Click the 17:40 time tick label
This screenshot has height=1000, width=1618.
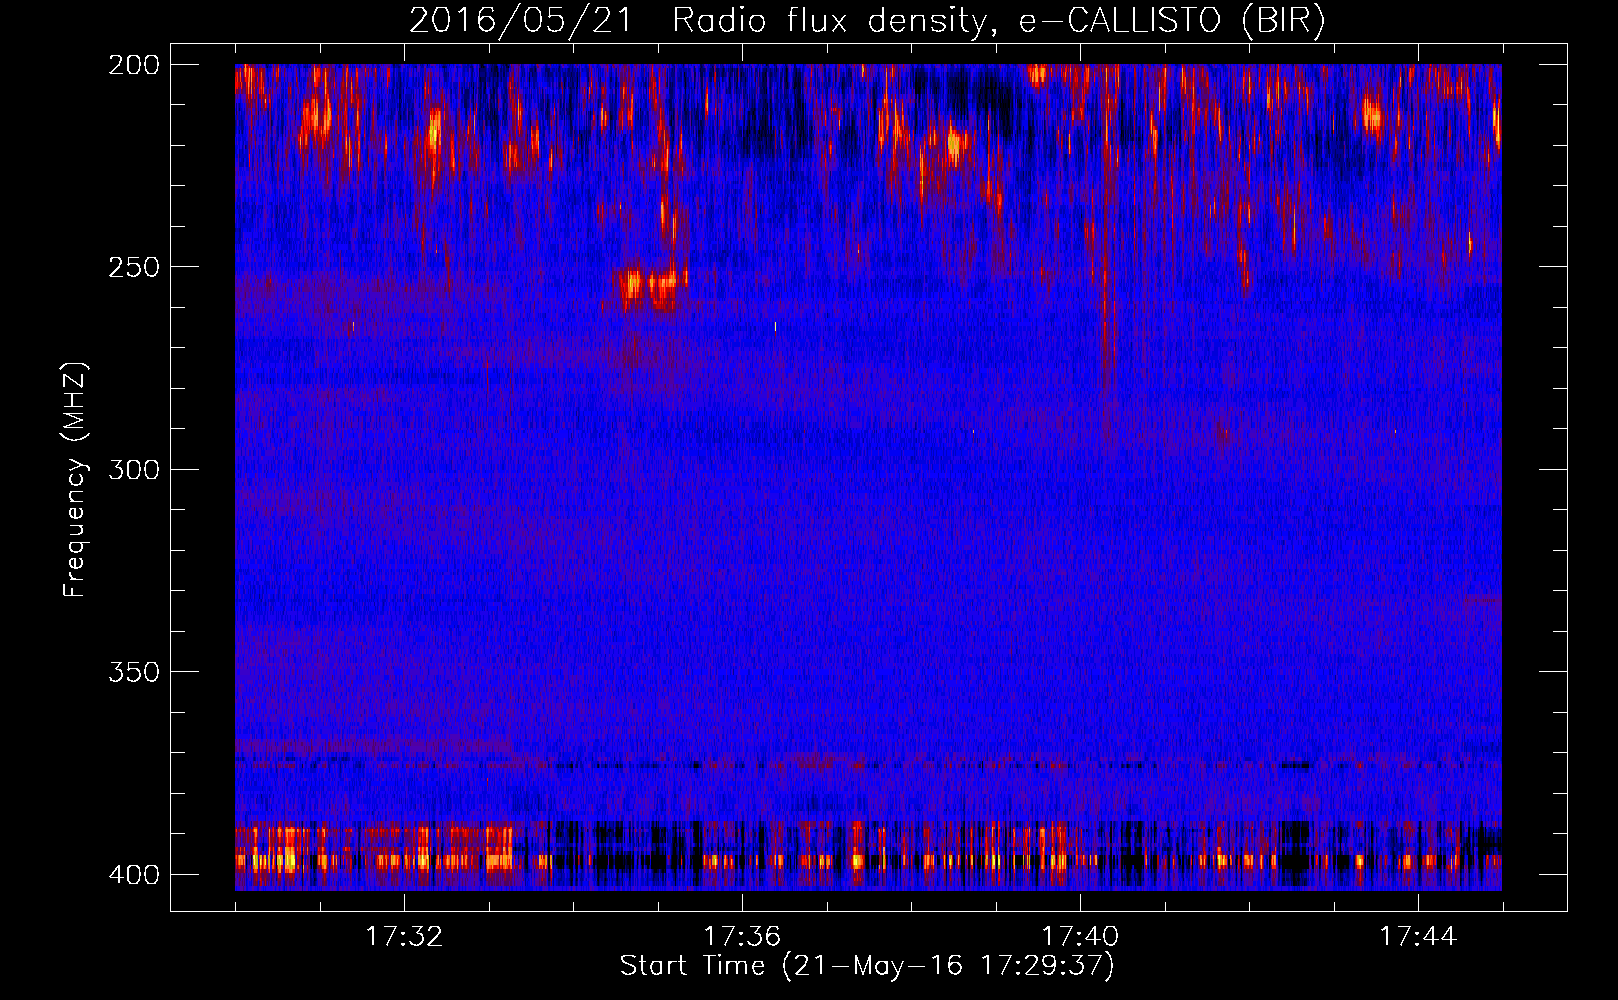click(x=1080, y=937)
